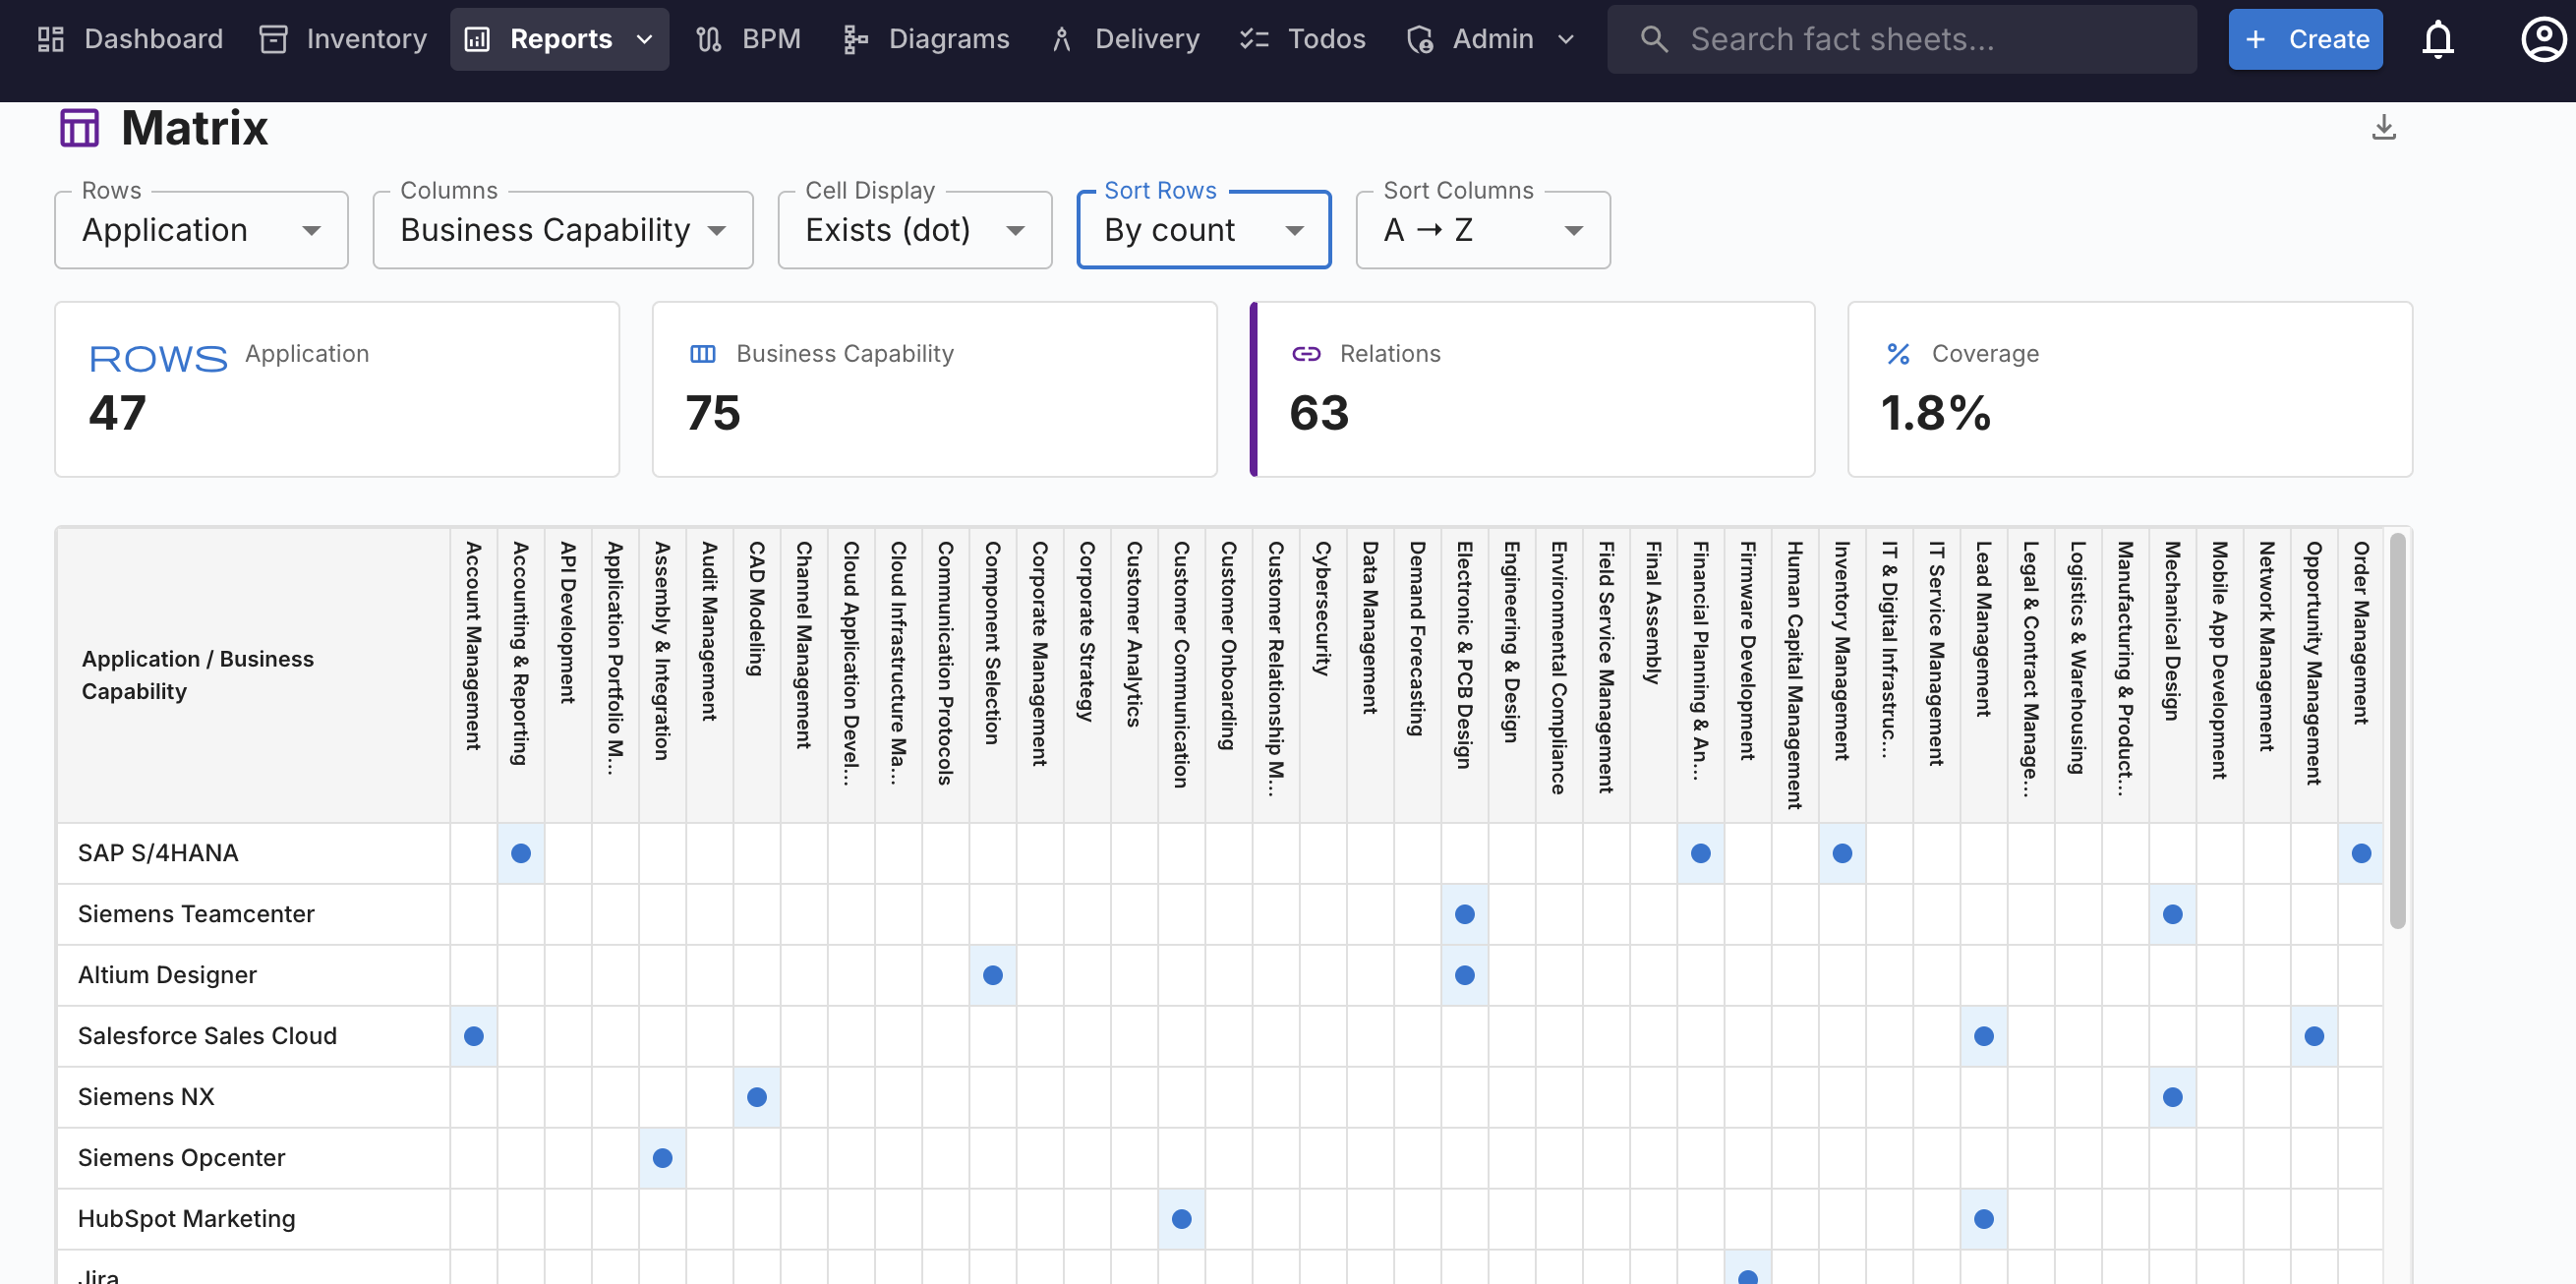This screenshot has height=1284, width=2576.
Task: Click the matrix vertical scrollbar
Action: [2397, 730]
